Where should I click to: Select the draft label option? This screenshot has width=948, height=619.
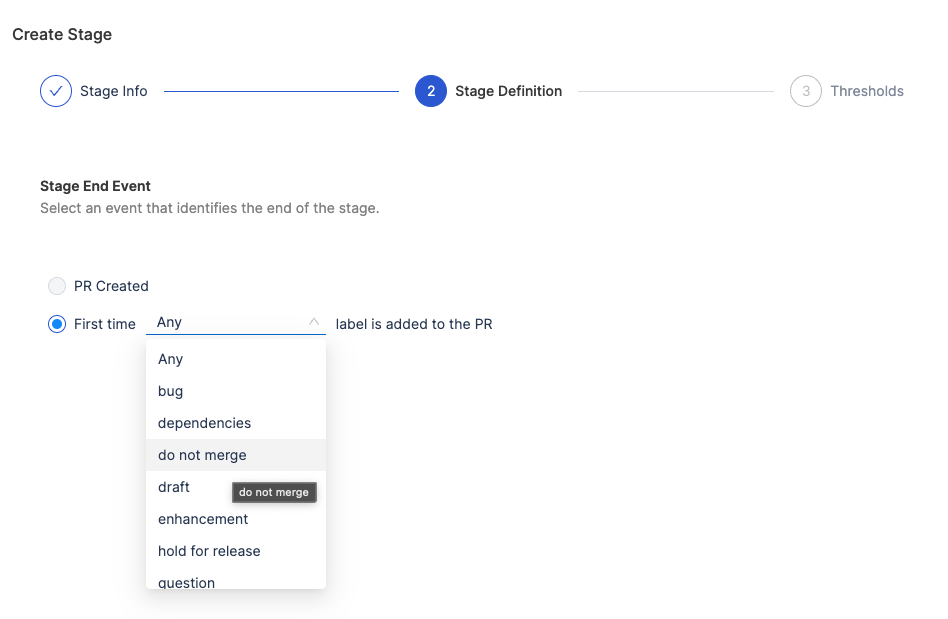(x=174, y=487)
